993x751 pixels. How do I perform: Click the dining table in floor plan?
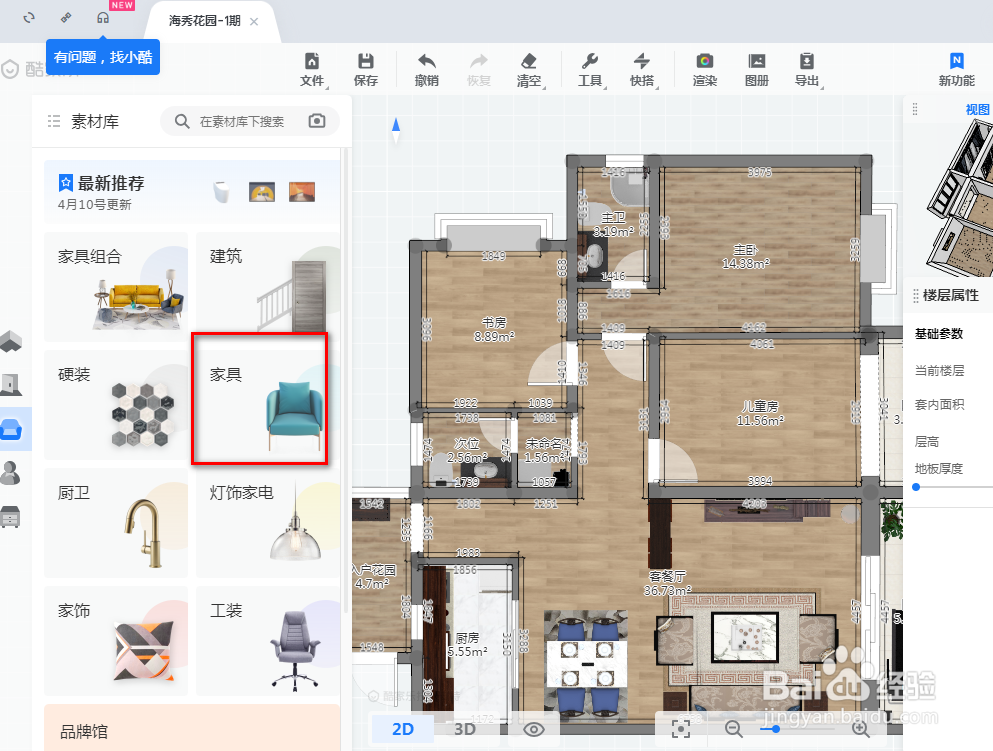pos(586,664)
